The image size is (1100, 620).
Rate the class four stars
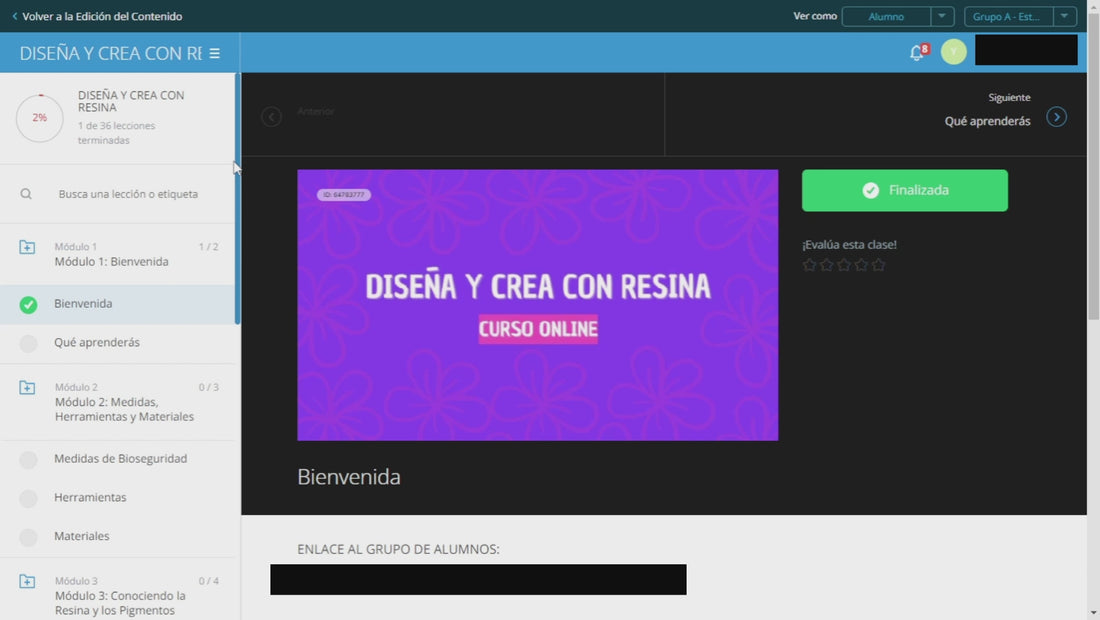coord(861,265)
